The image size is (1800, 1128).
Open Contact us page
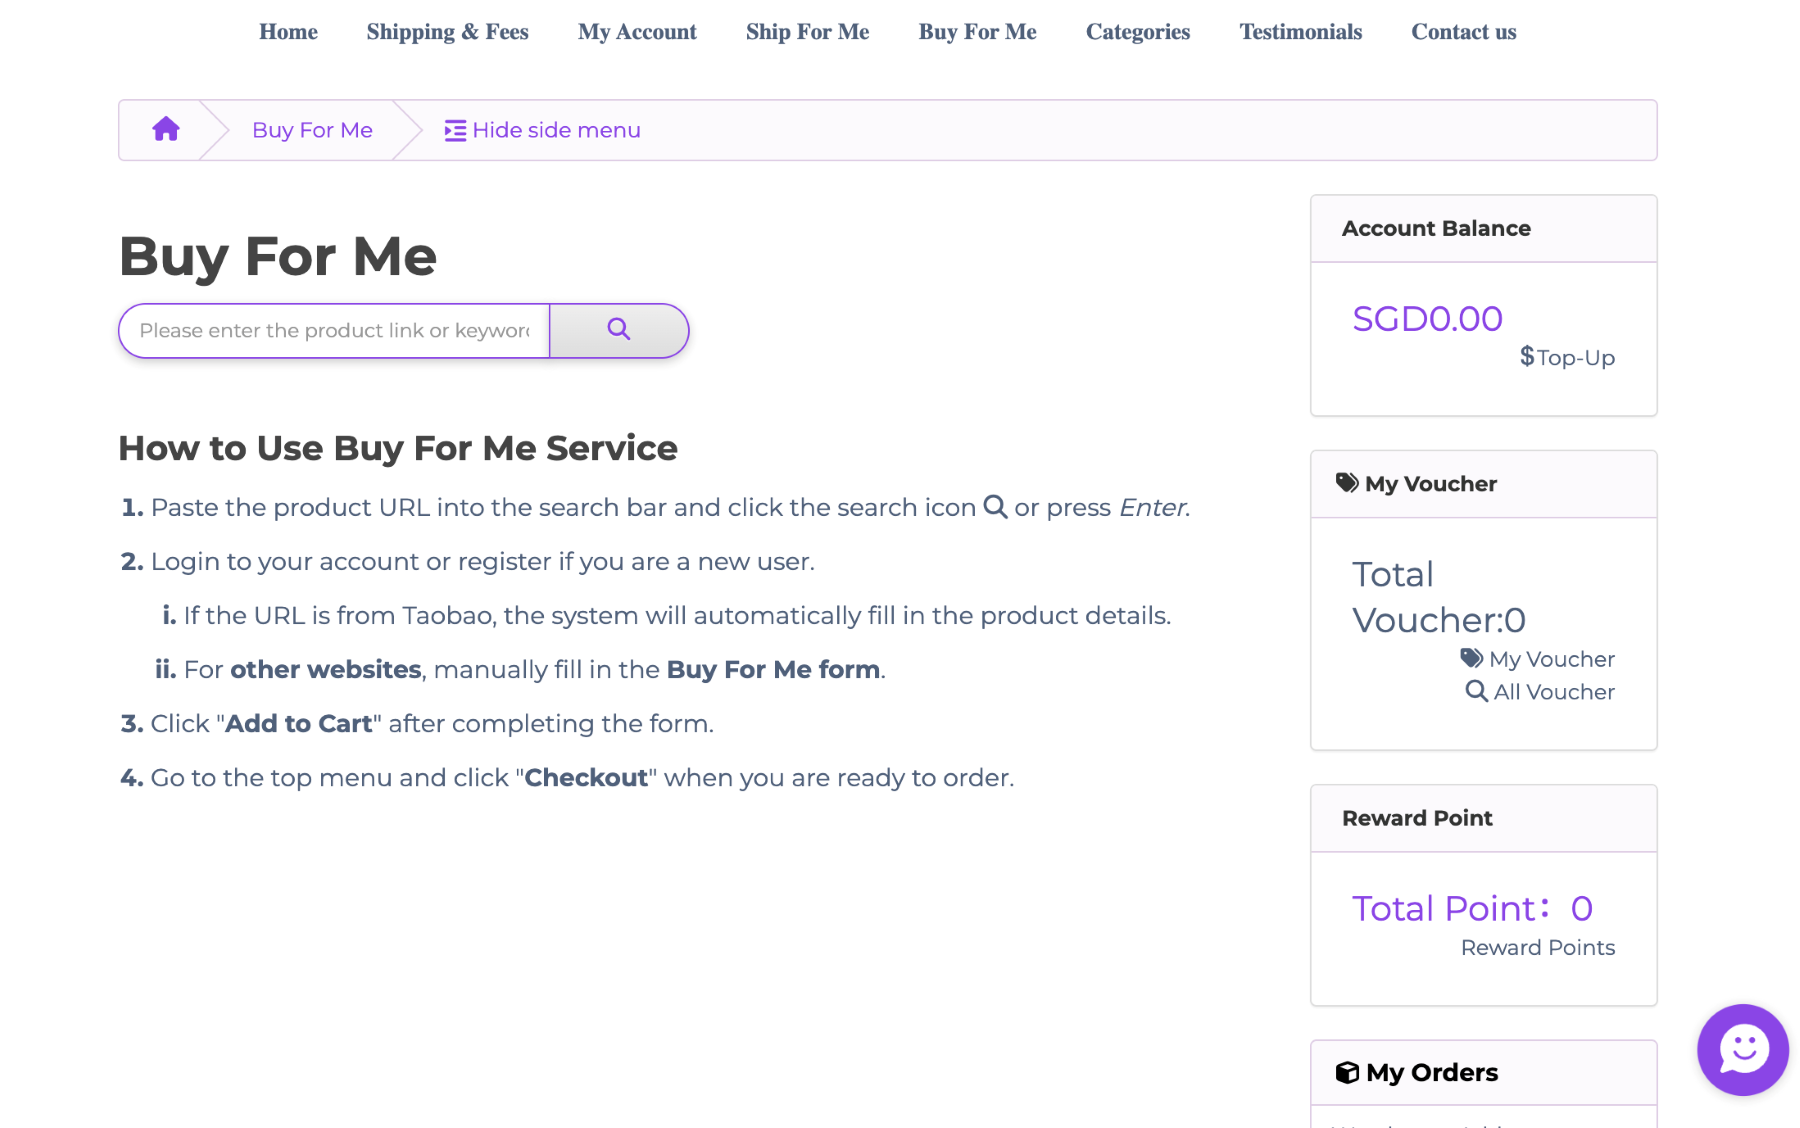[x=1463, y=32]
